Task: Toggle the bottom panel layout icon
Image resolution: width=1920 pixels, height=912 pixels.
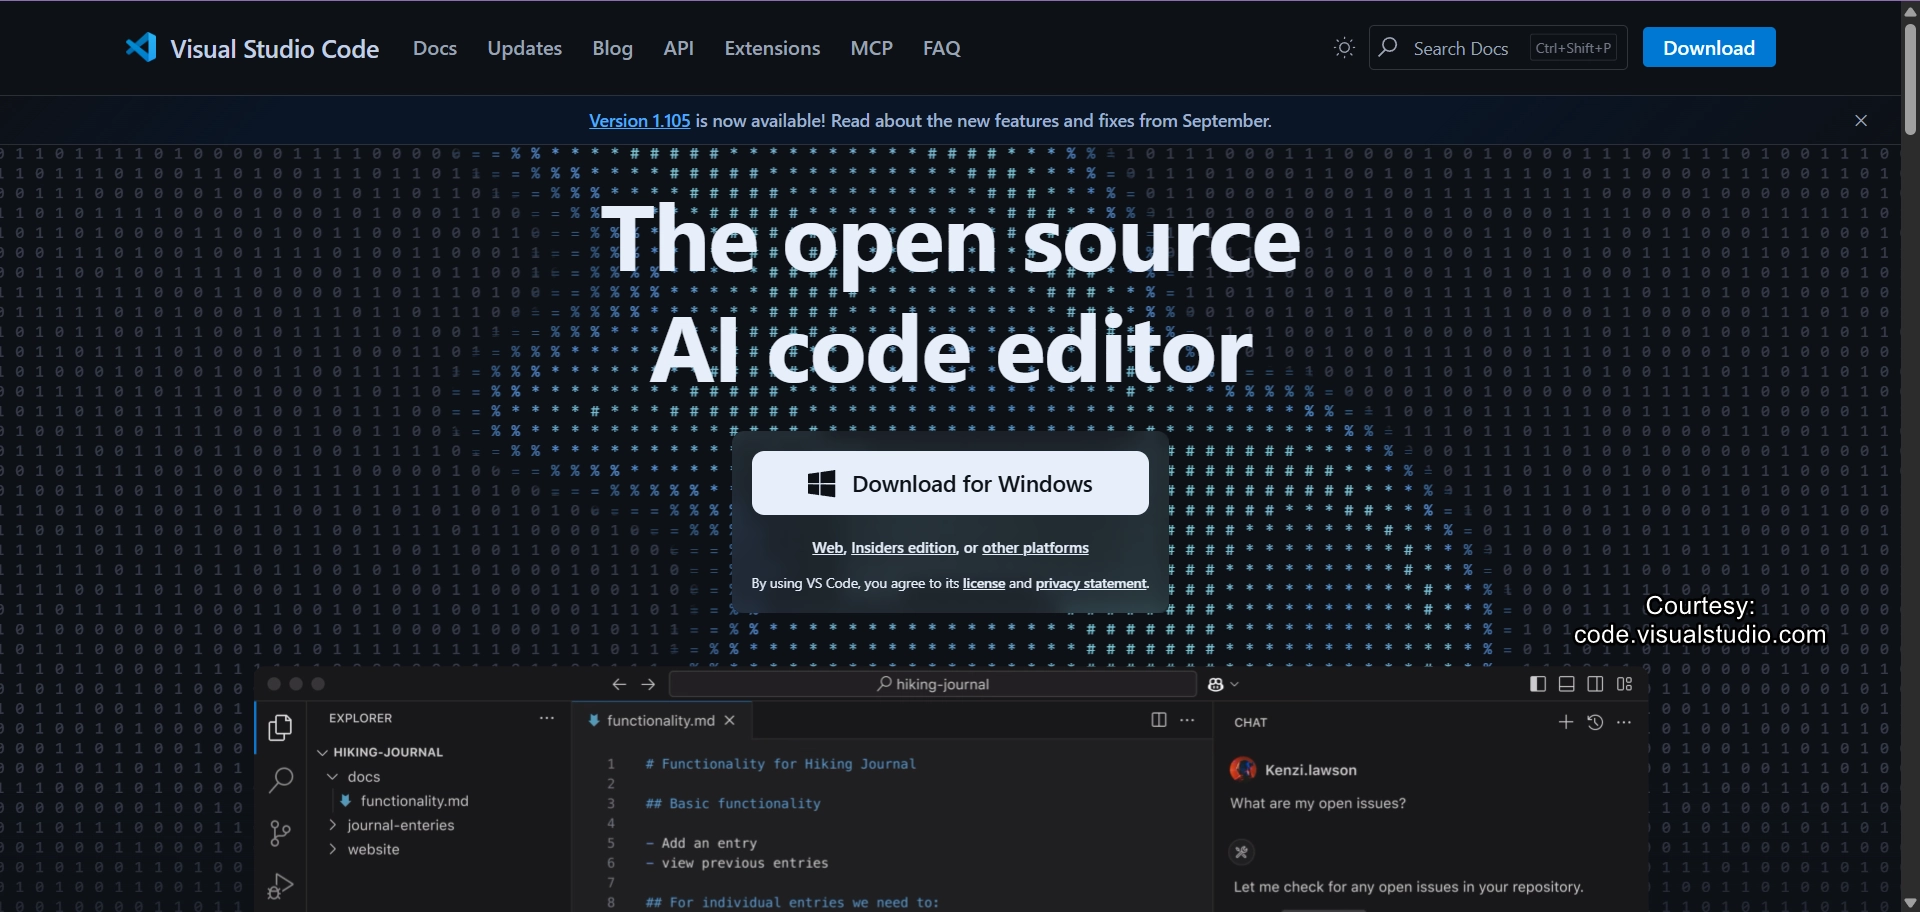Action: click(1567, 684)
